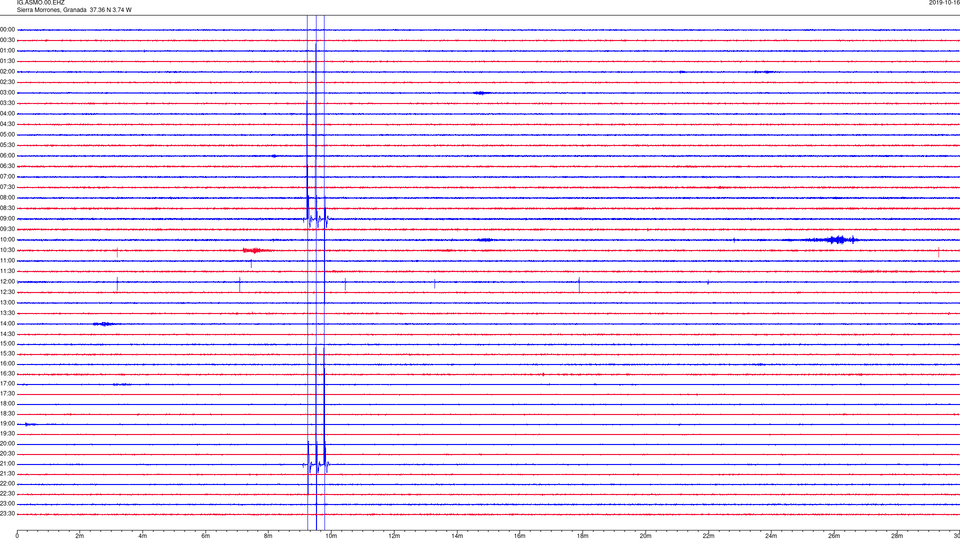
Task: Select the 01:30 row label
Action: pos(7,61)
